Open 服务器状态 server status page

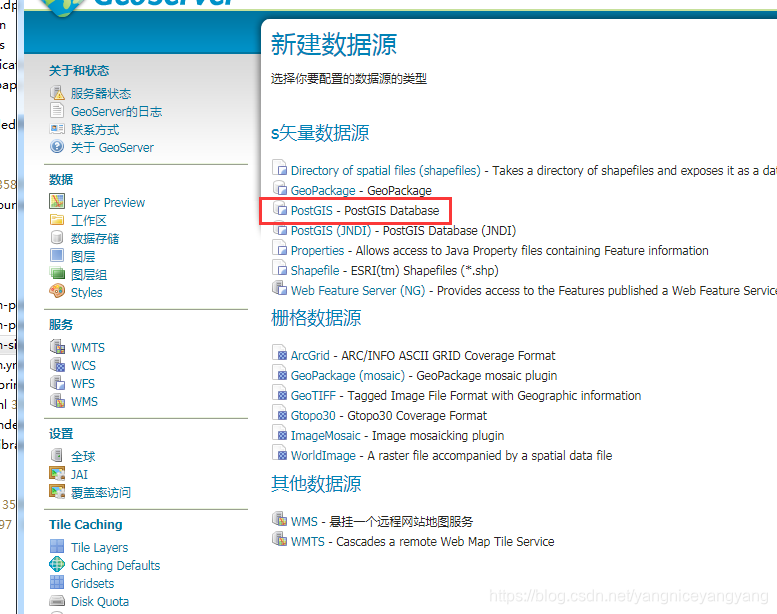101,94
